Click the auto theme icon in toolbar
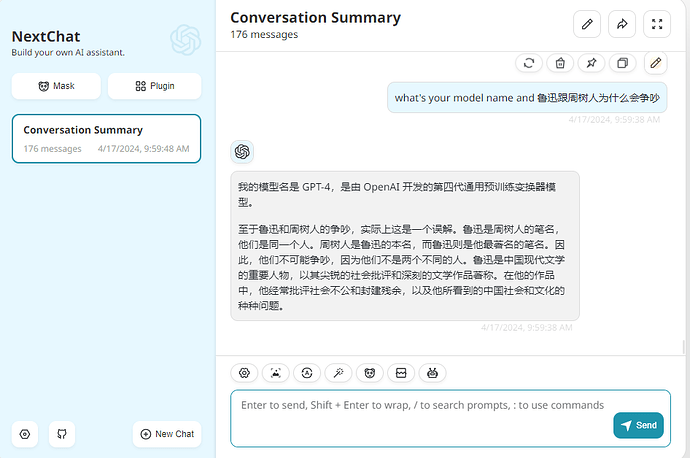This screenshot has width=690, height=458. coord(307,373)
